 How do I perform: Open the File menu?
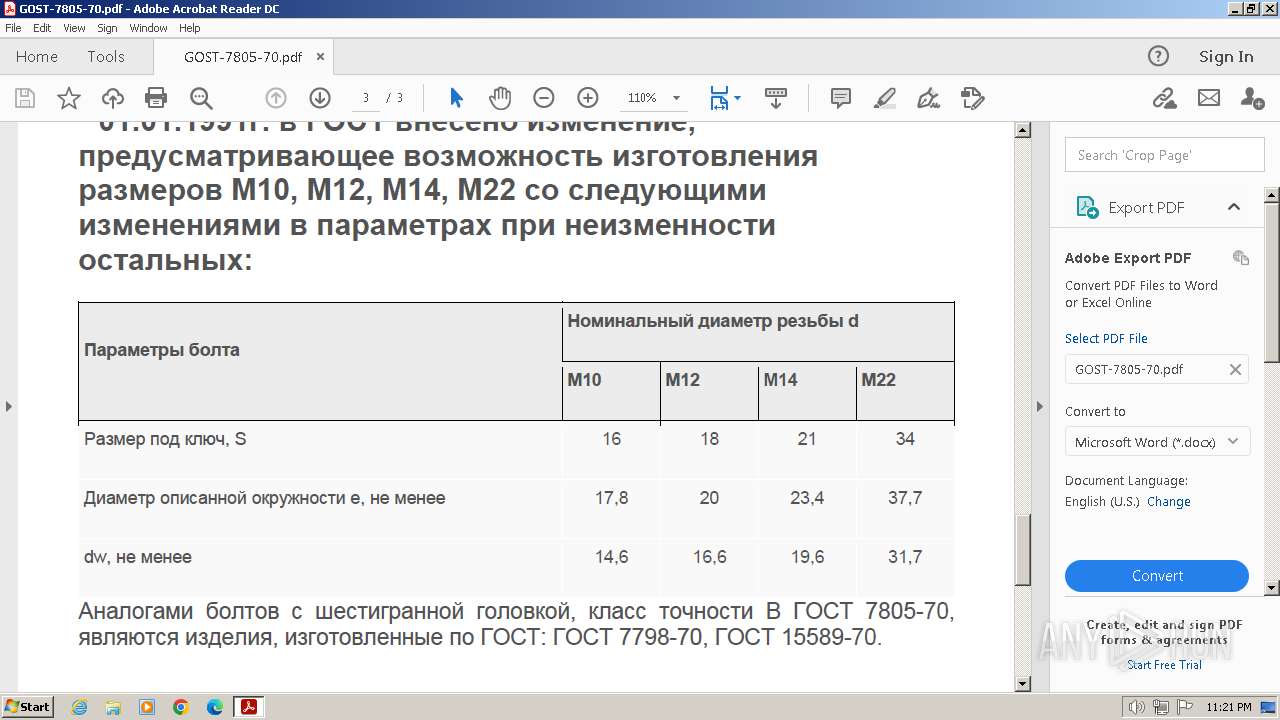tap(13, 28)
